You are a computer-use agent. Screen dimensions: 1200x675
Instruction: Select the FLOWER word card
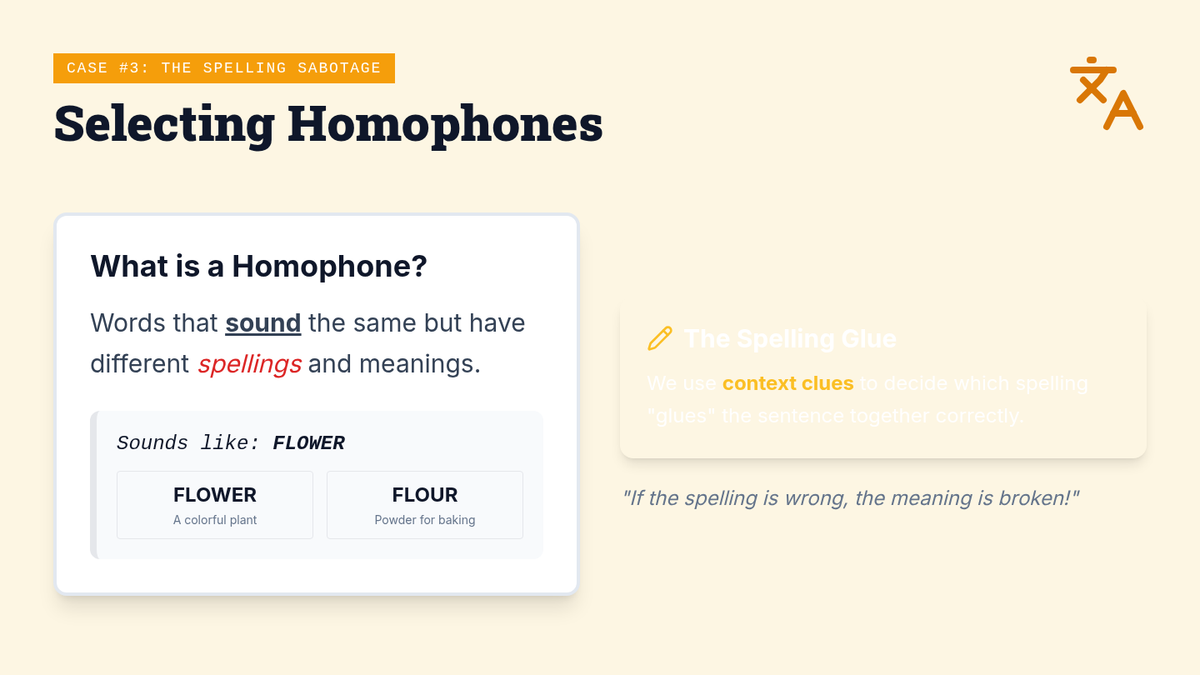(215, 505)
